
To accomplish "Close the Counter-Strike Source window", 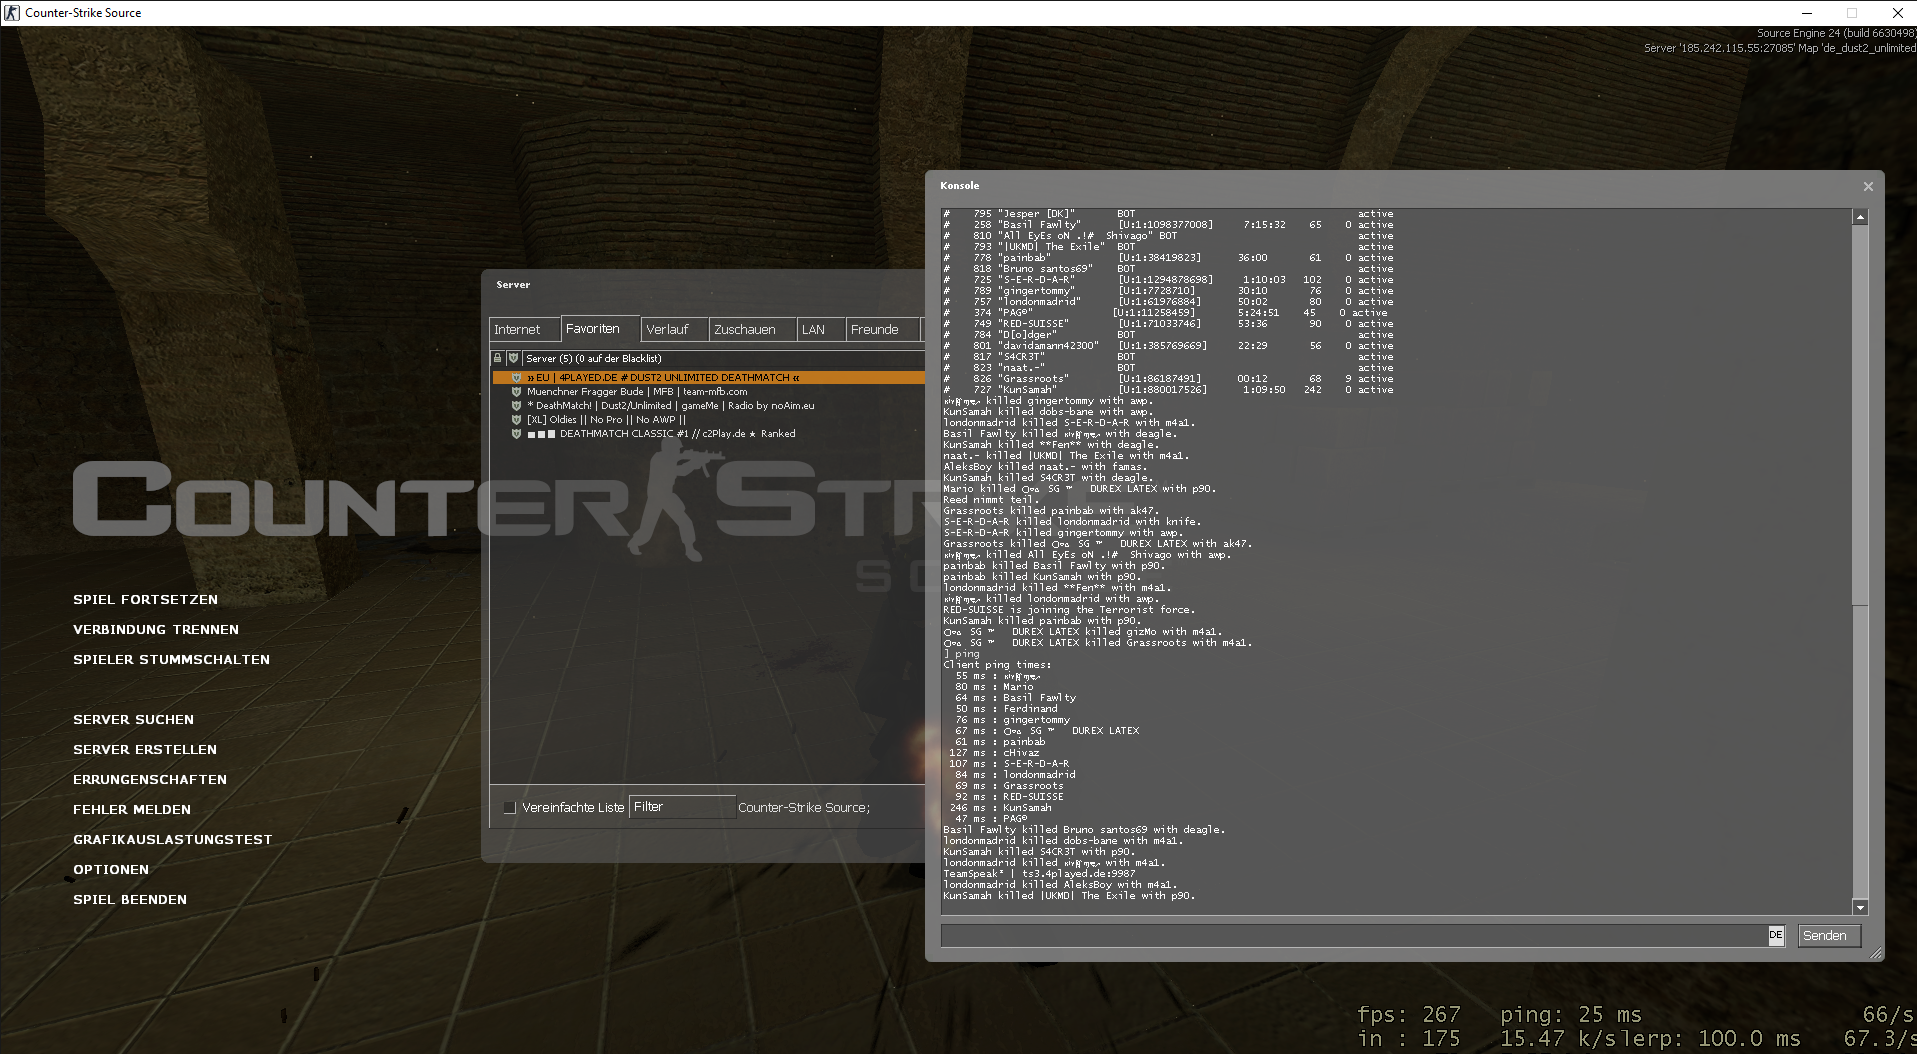I will [1897, 13].
